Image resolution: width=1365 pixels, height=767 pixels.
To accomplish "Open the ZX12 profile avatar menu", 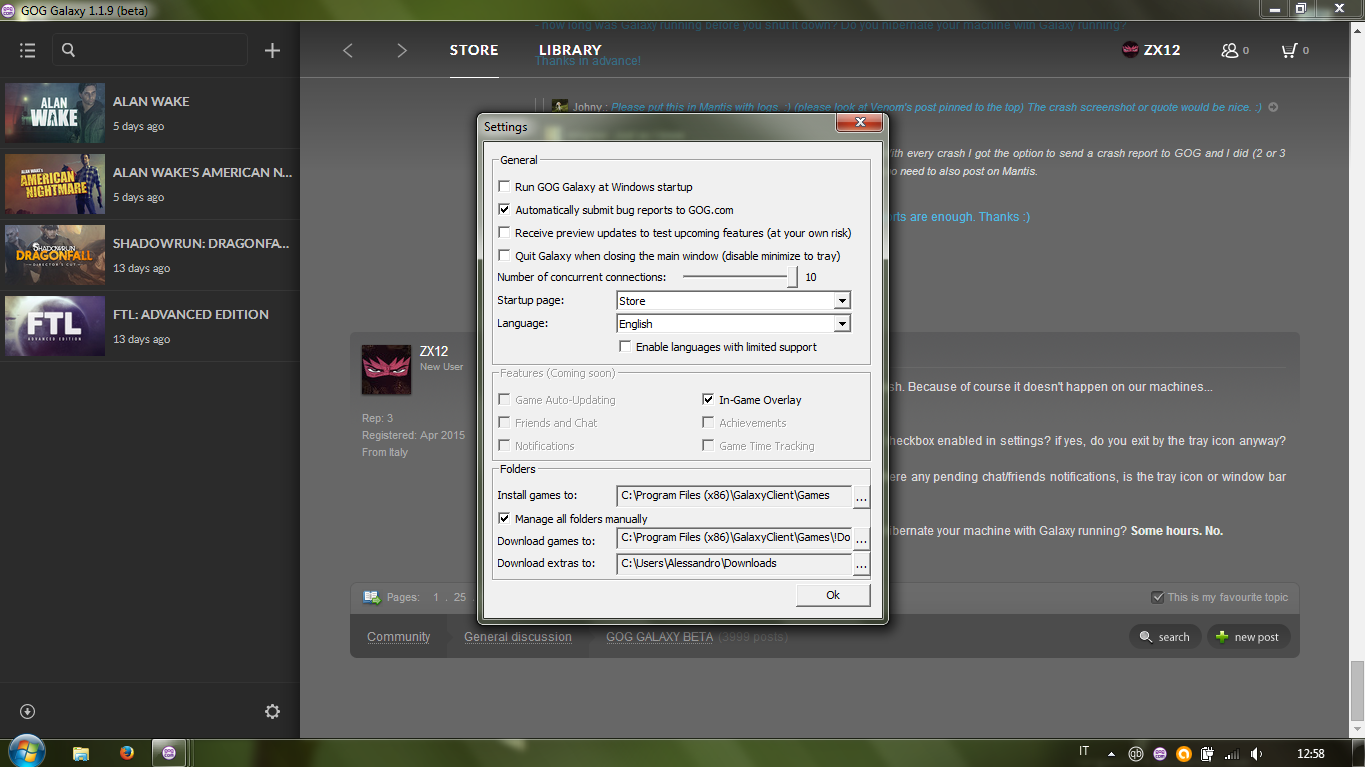I will pos(1131,50).
